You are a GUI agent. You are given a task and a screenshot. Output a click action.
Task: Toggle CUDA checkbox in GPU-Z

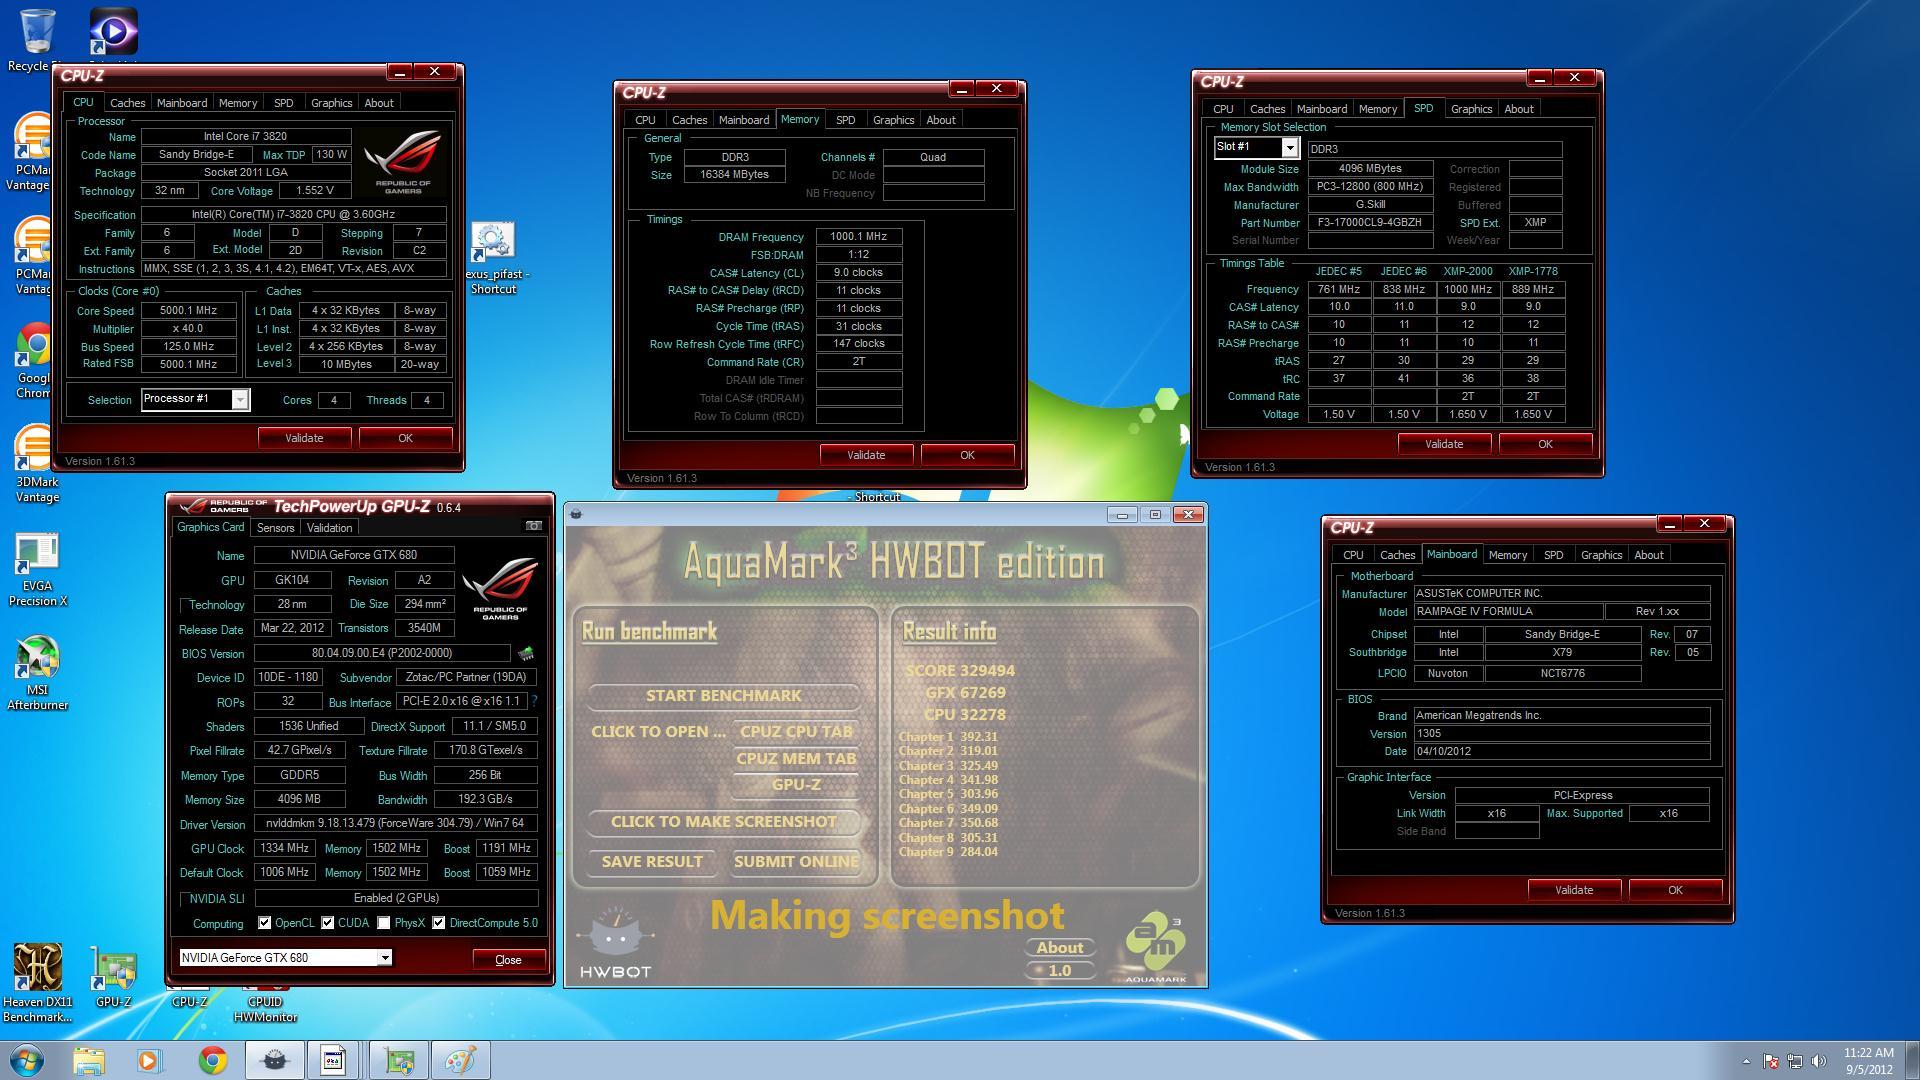click(x=327, y=923)
